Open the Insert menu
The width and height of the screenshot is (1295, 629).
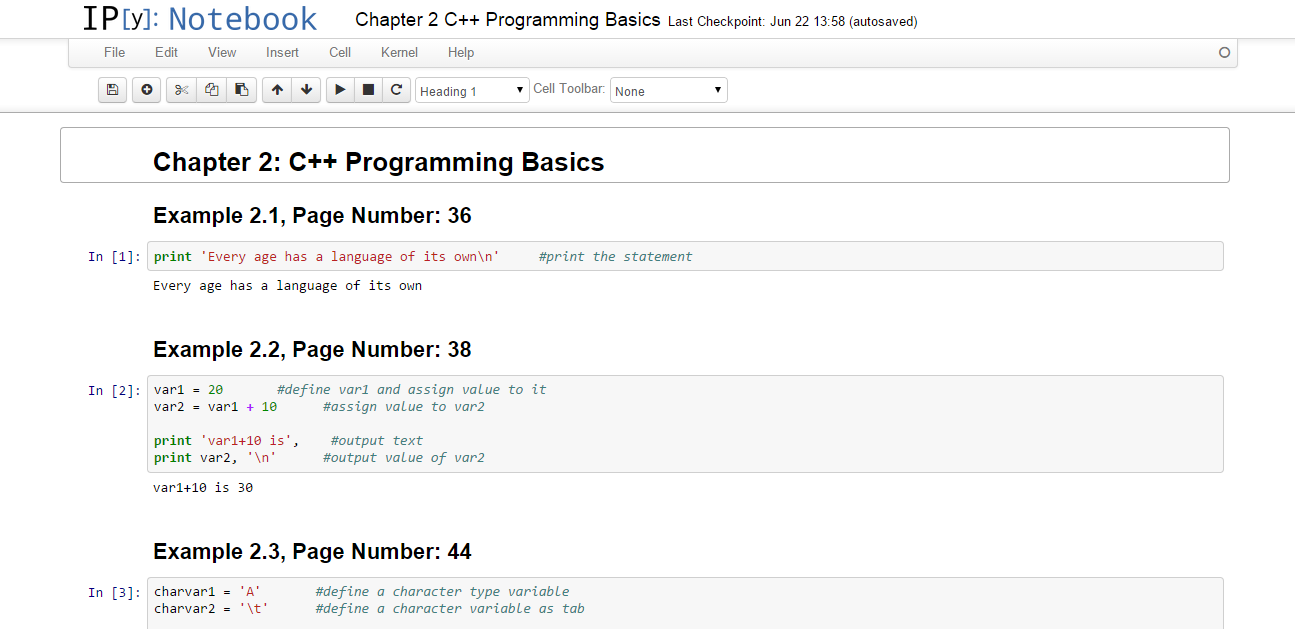coord(282,52)
